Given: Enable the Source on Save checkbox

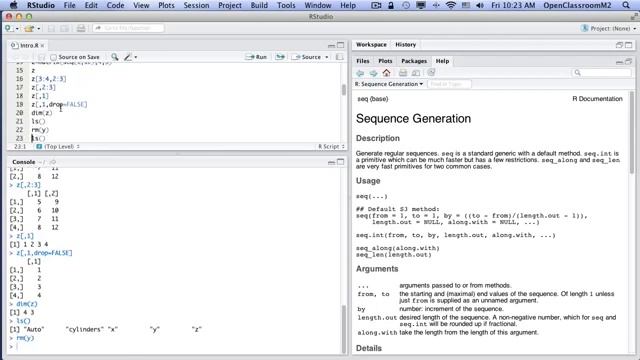Looking at the screenshot, I should (53, 57).
